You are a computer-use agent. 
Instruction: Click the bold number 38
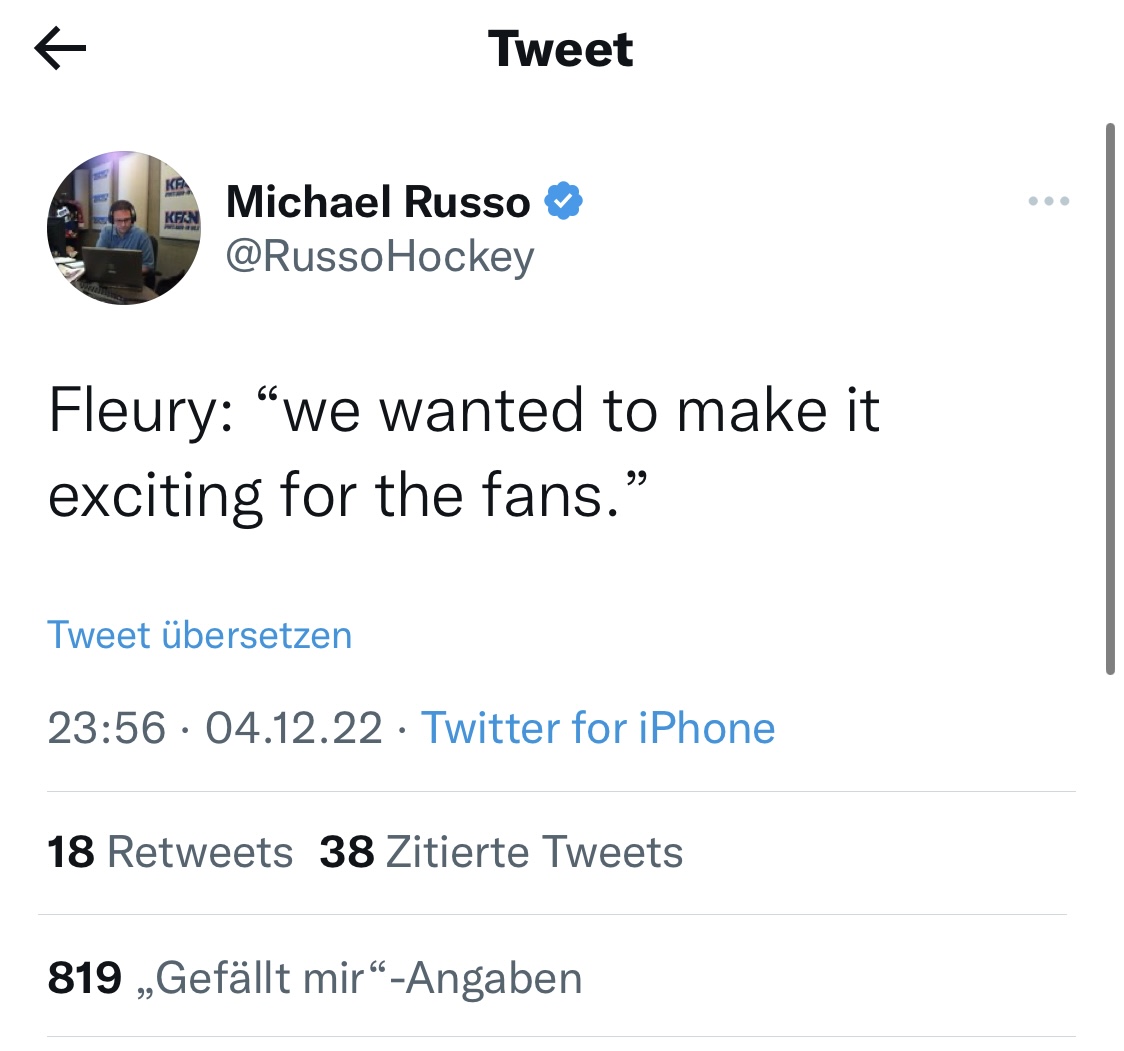347,853
